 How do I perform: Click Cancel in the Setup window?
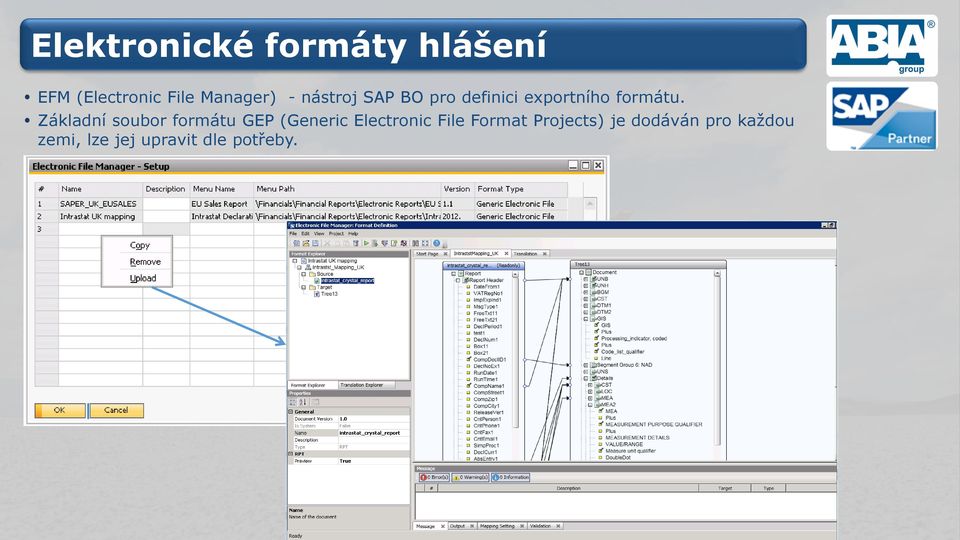tap(116, 410)
